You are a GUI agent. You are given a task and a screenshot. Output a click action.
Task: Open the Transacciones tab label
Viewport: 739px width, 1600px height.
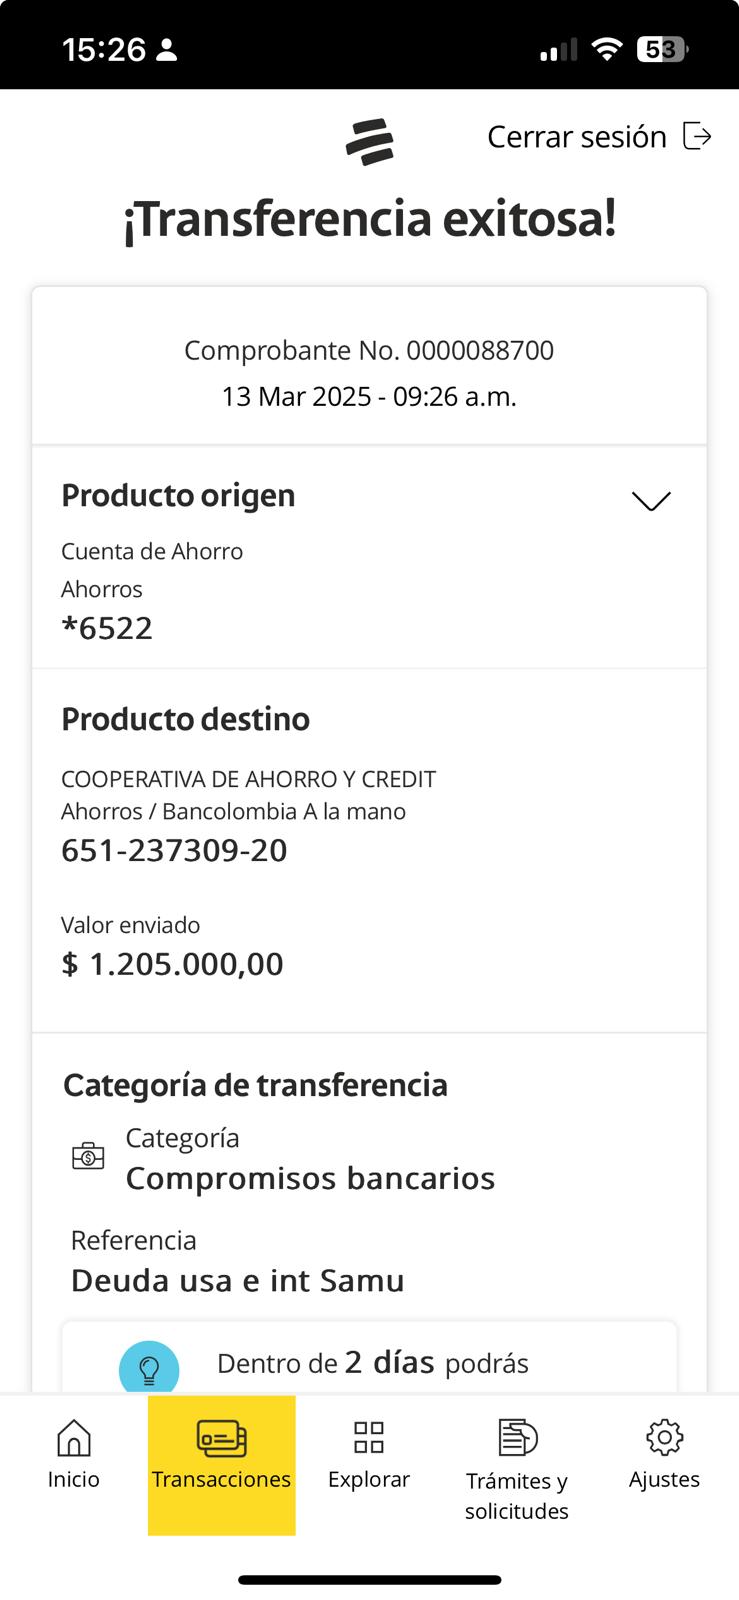(221, 1480)
